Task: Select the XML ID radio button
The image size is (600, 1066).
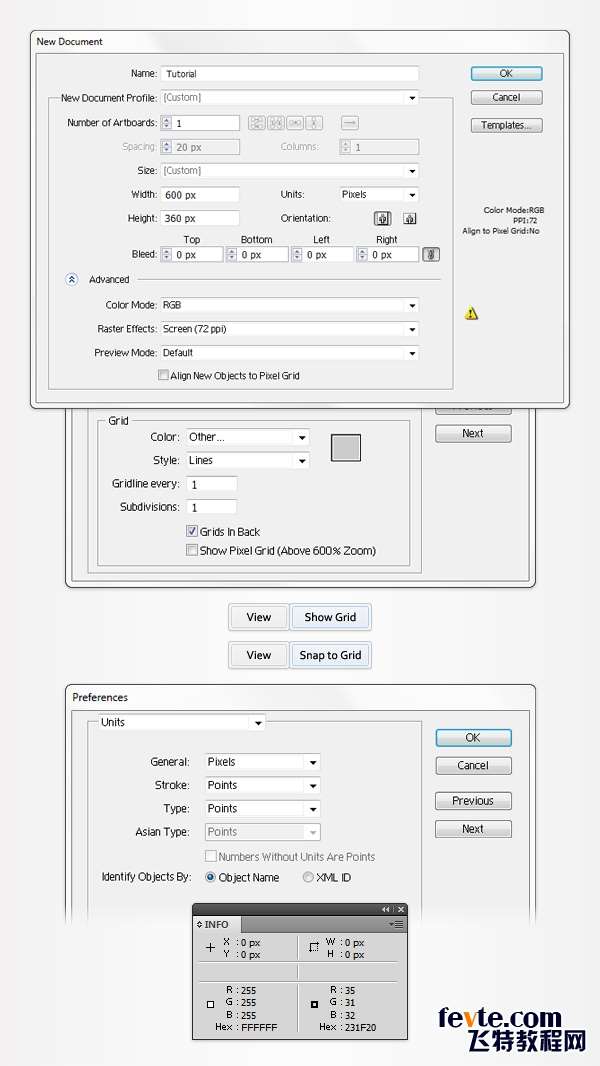Action: [308, 877]
